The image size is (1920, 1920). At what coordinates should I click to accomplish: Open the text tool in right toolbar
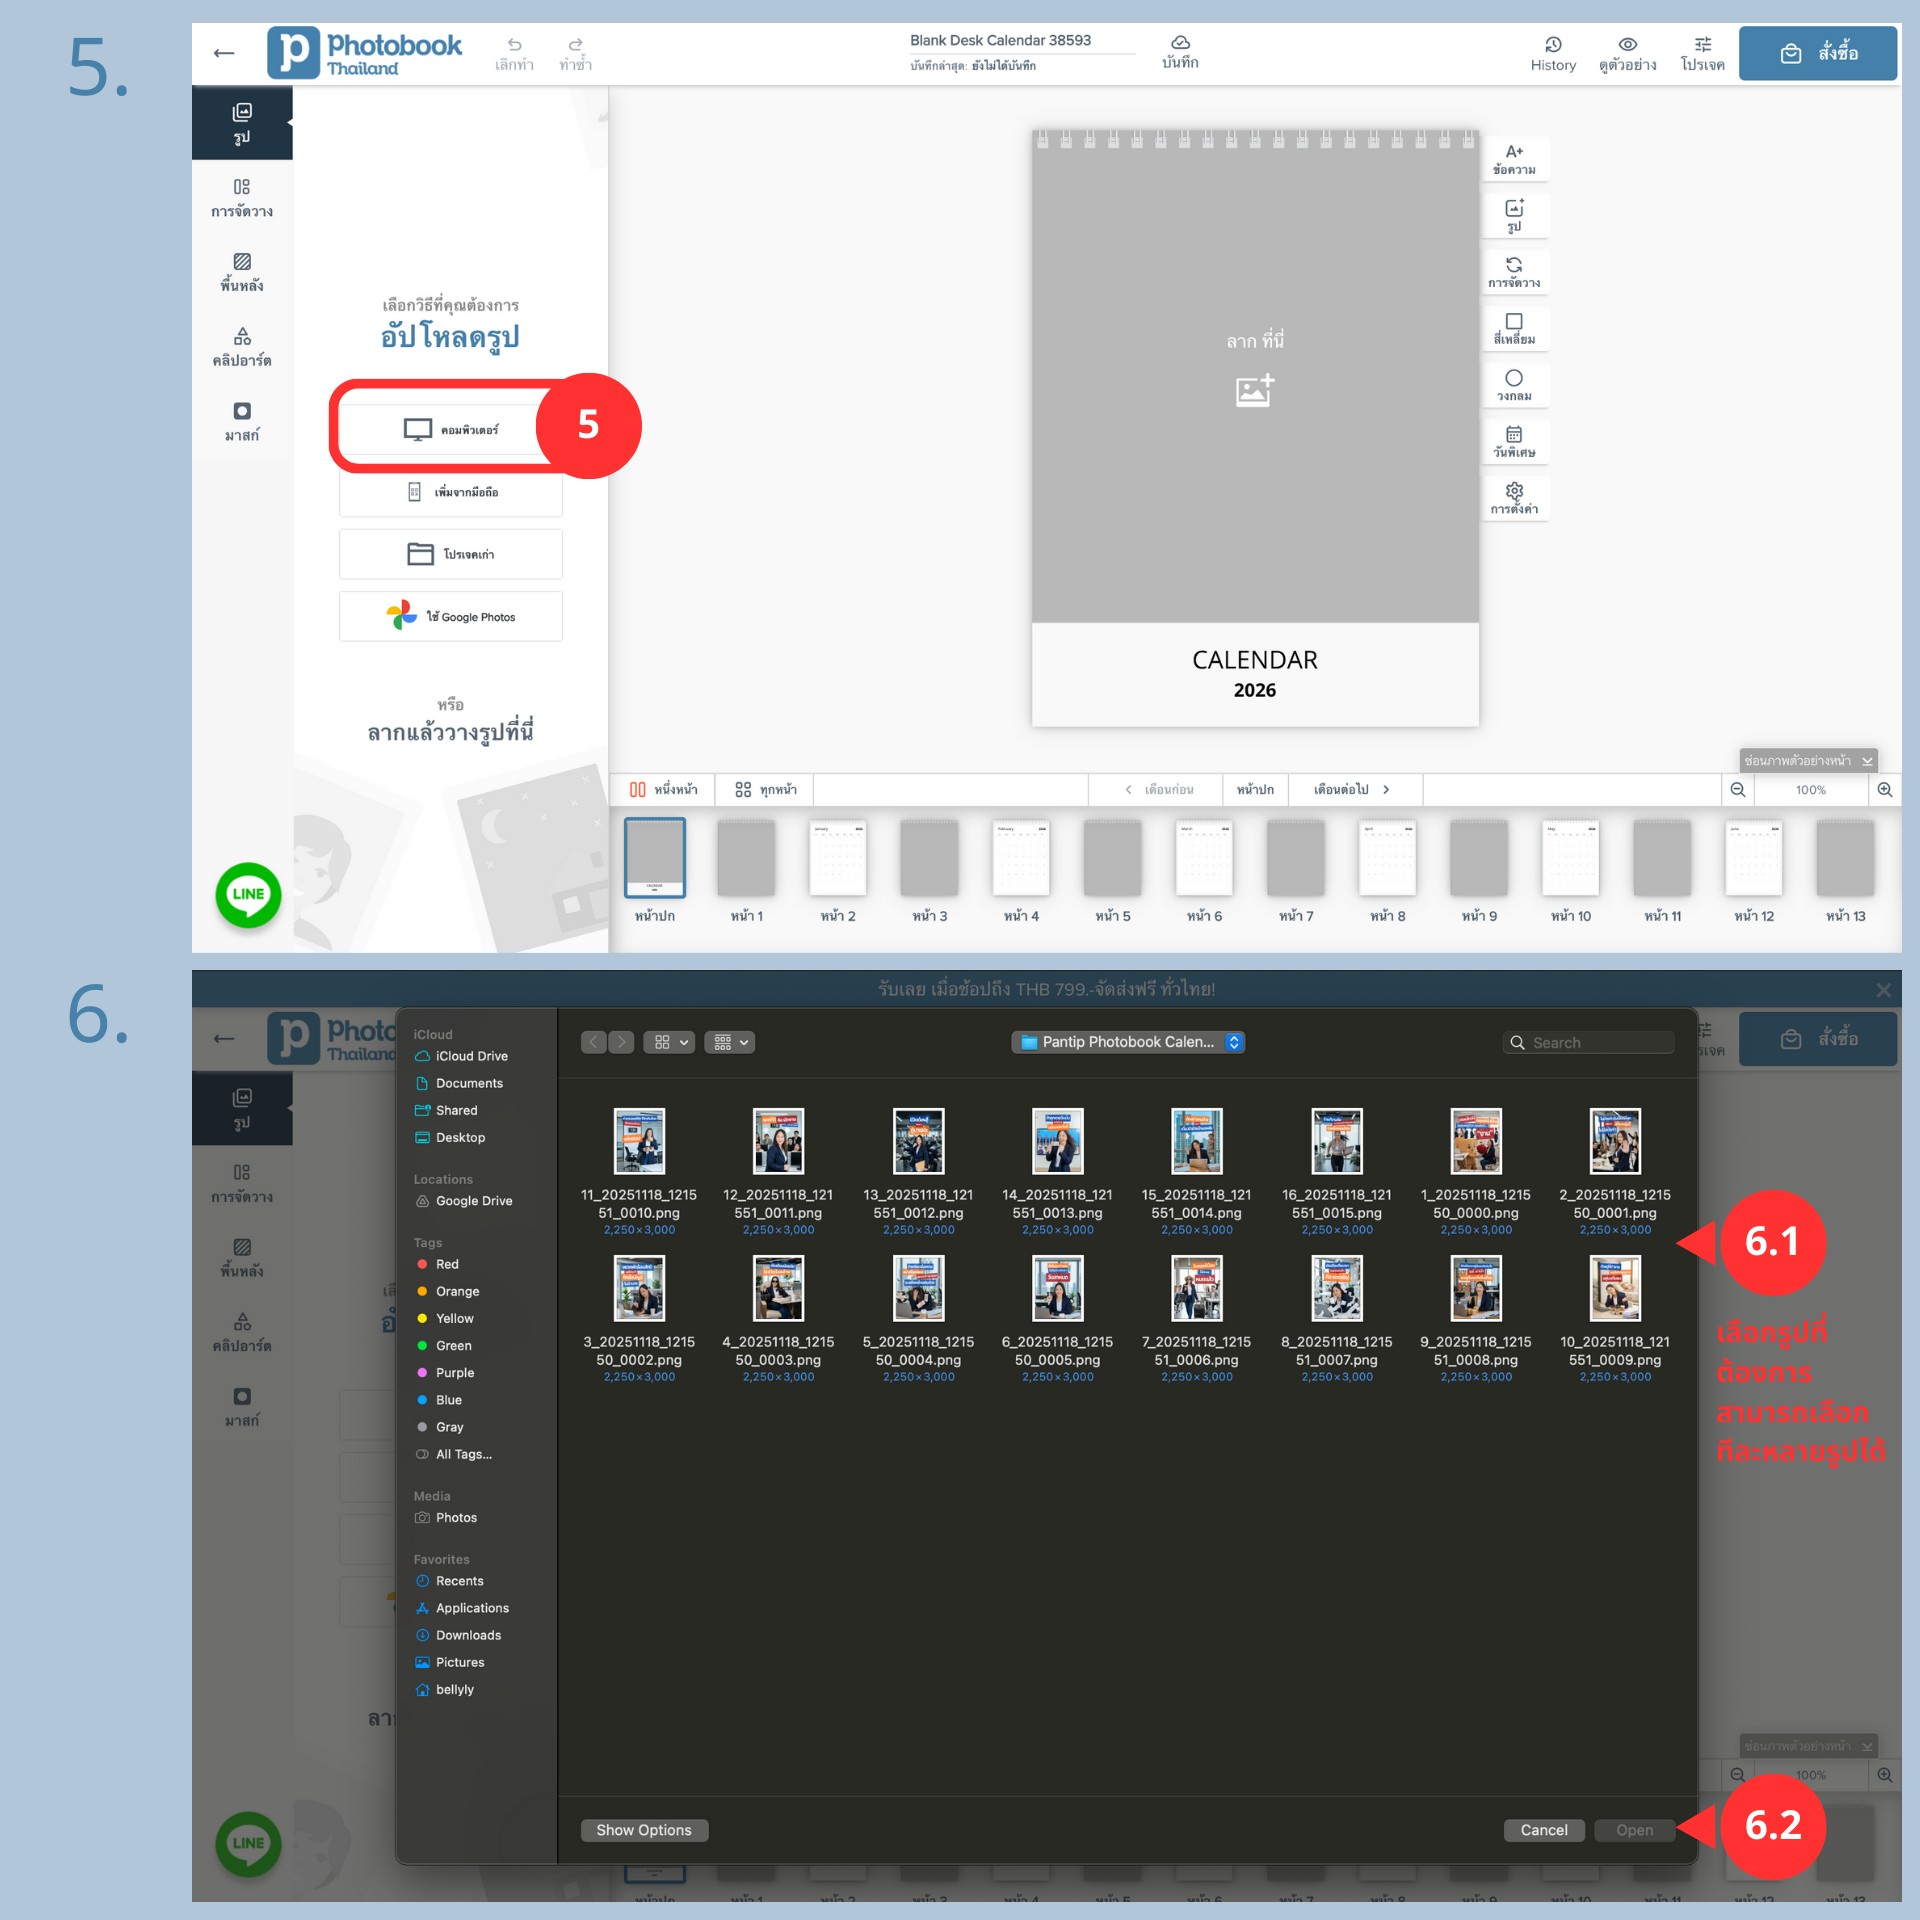[x=1513, y=159]
